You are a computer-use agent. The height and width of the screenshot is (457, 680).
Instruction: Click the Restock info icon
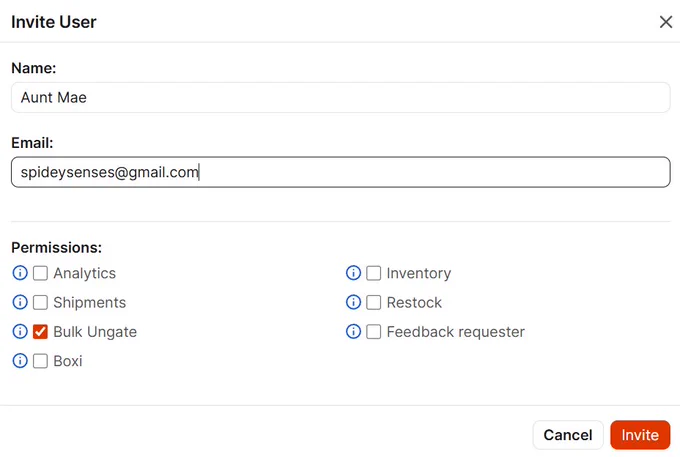353,302
